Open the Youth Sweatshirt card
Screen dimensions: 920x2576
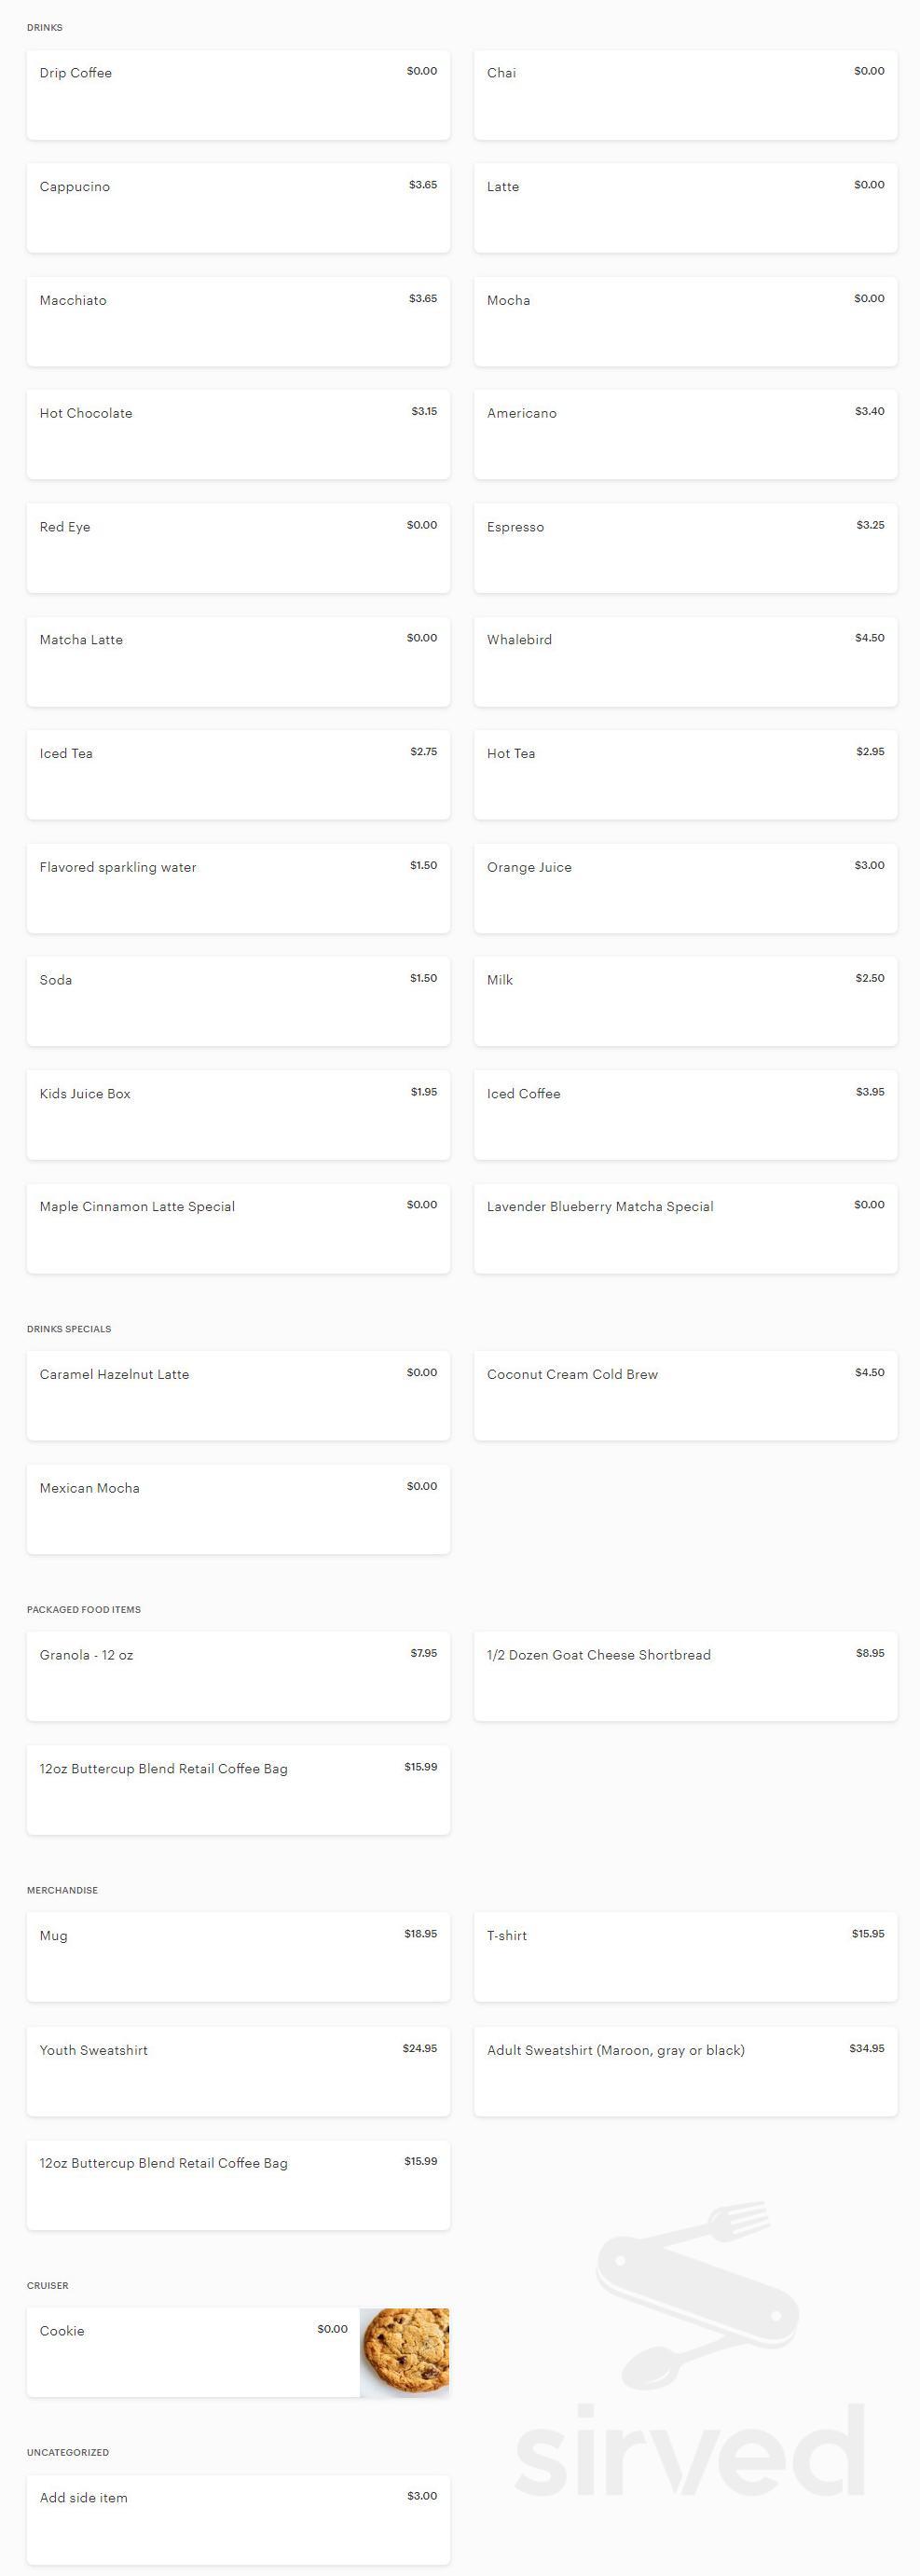[x=238, y=2072]
